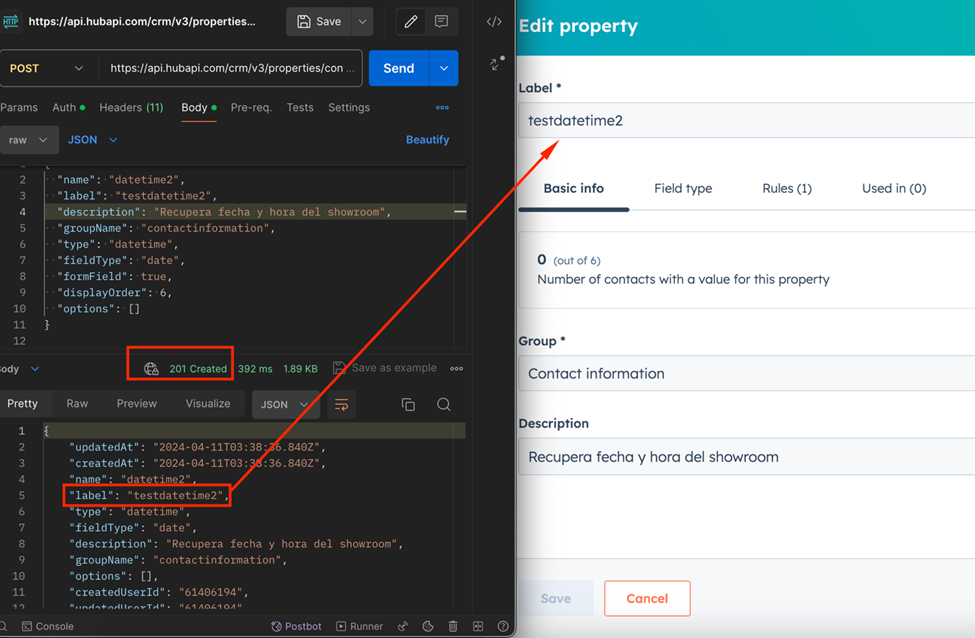
Task: Click the Label input field showing testdatetime2
Action: (x=740, y=119)
